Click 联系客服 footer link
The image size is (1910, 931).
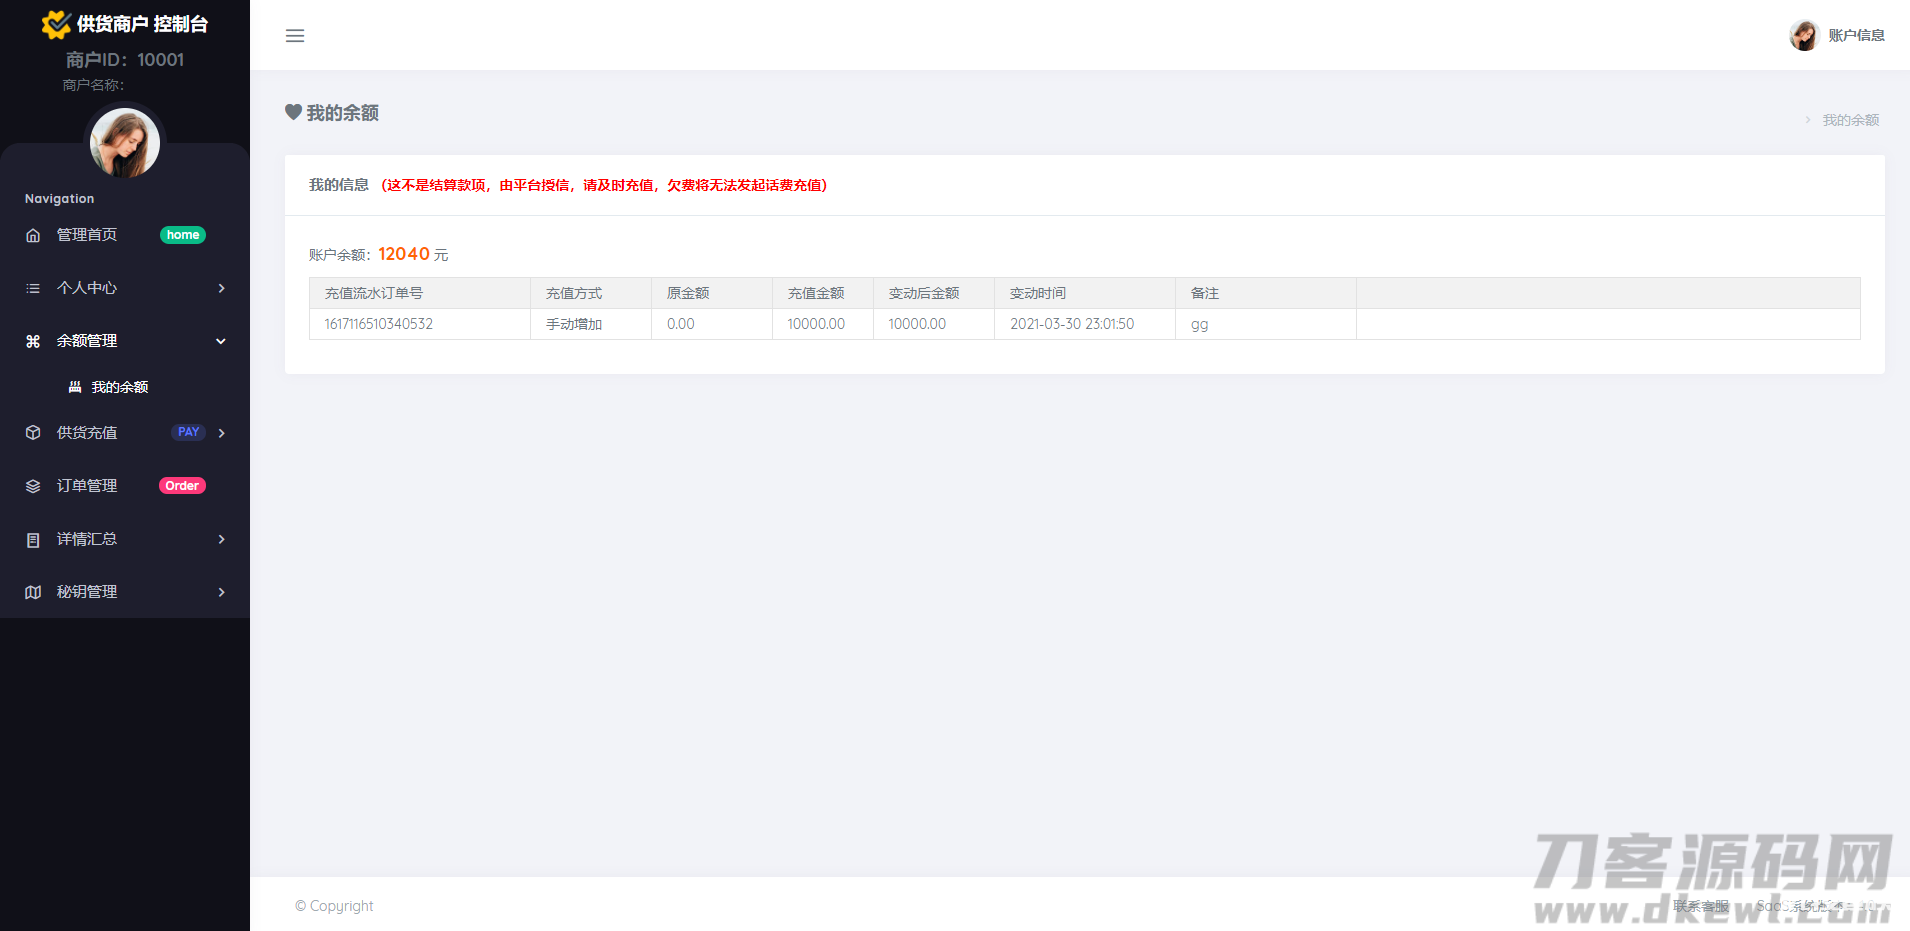point(1701,906)
